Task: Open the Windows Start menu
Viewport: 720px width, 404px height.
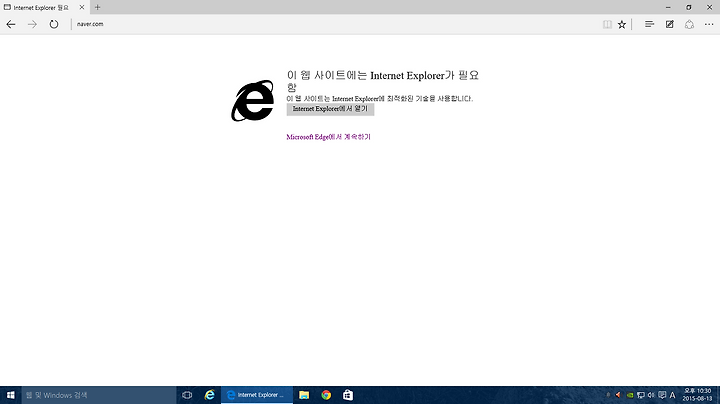Action: 11,395
